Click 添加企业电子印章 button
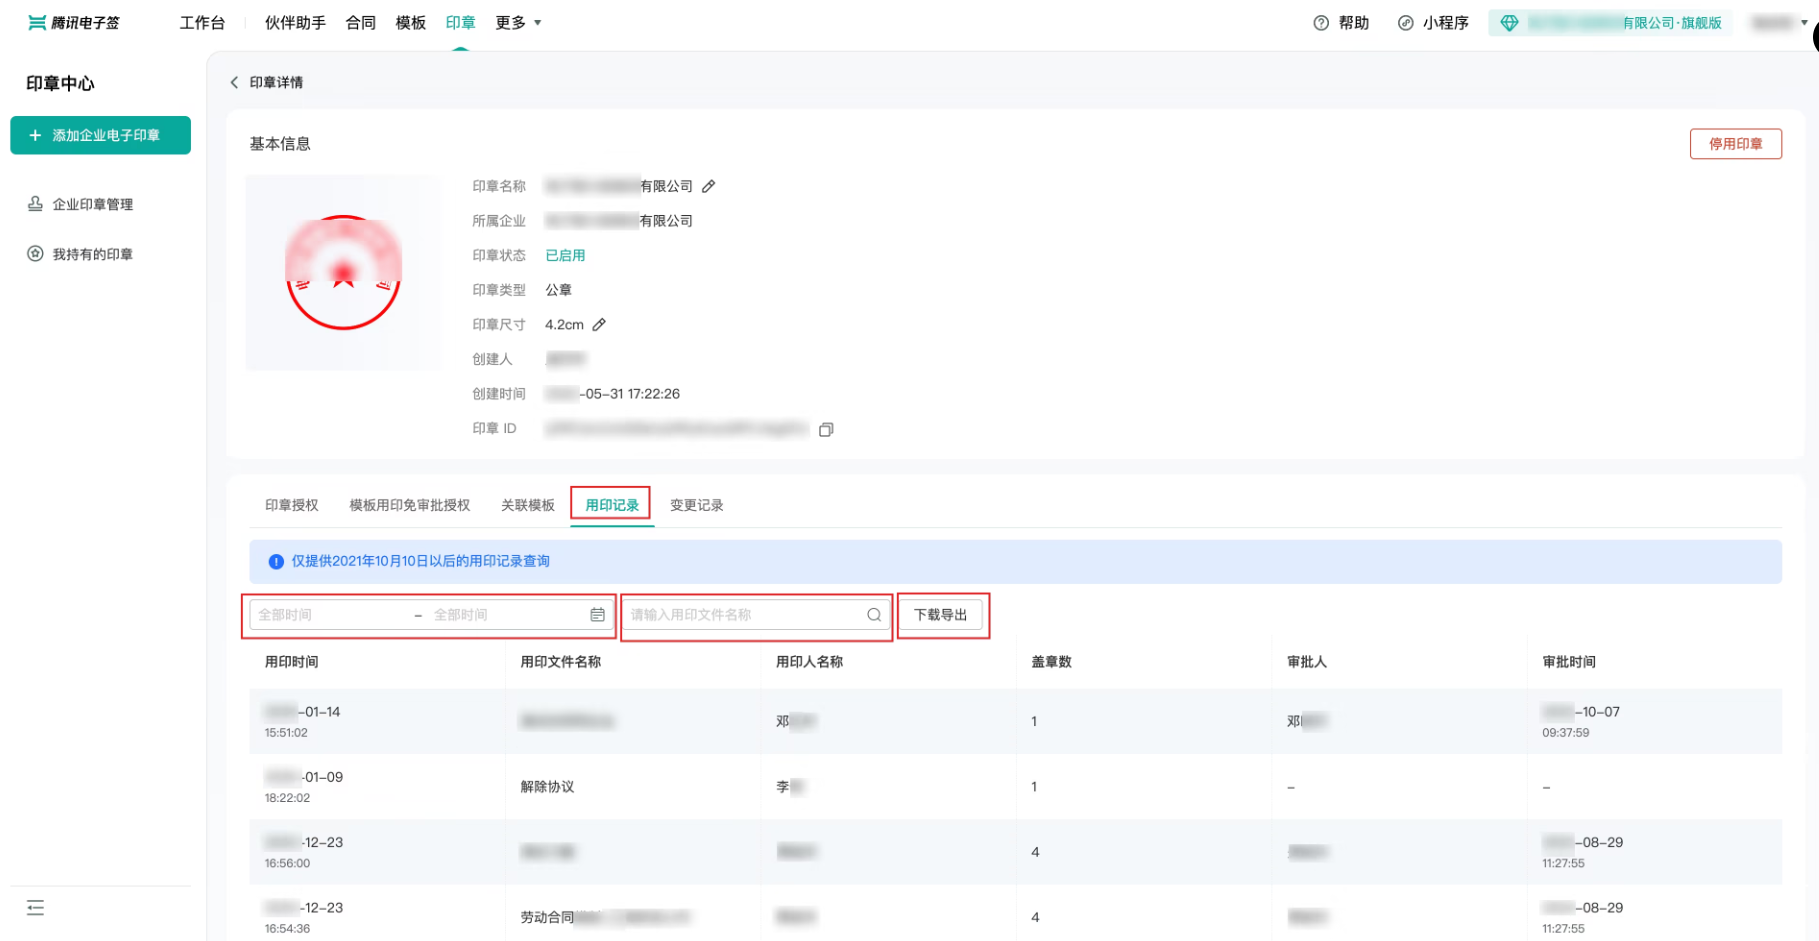The width and height of the screenshot is (1819, 941). click(100, 135)
